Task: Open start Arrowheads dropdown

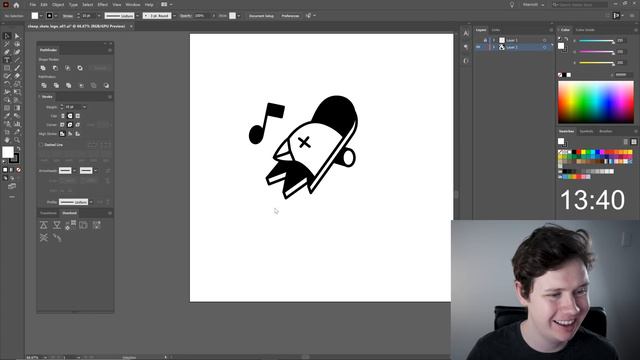Action: coord(75,171)
